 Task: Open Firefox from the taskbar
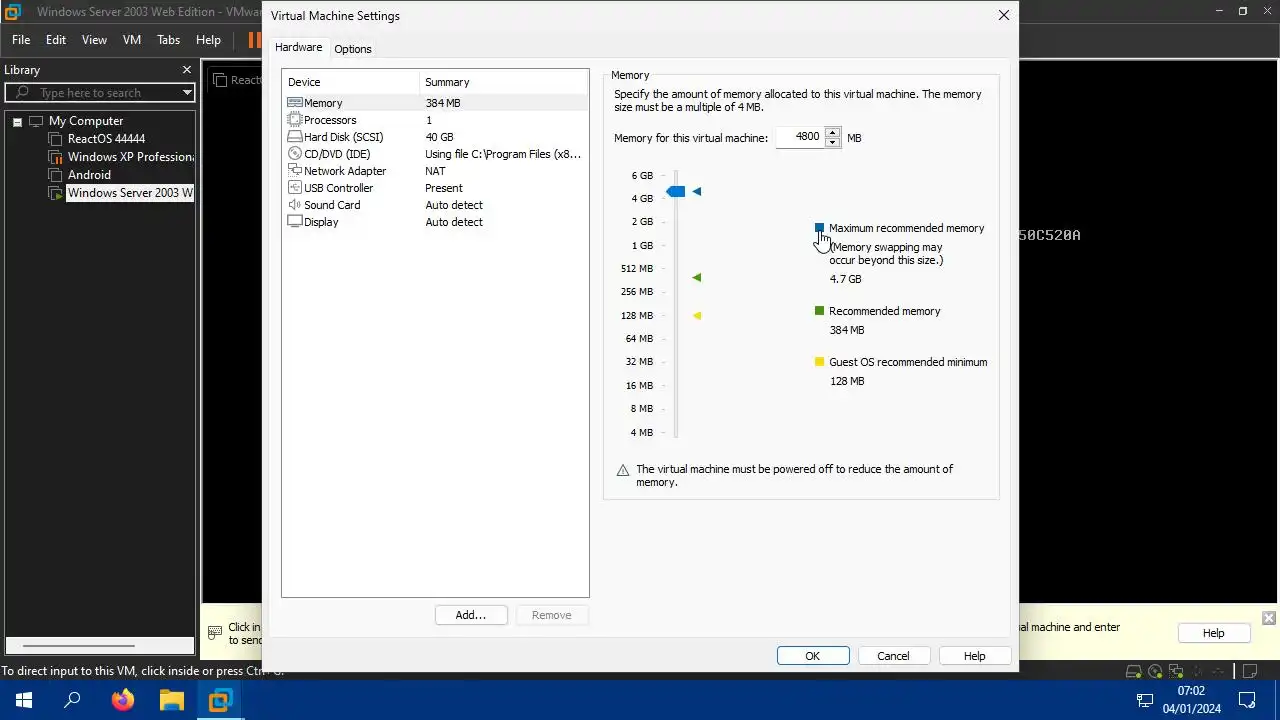pyautogui.click(x=123, y=700)
